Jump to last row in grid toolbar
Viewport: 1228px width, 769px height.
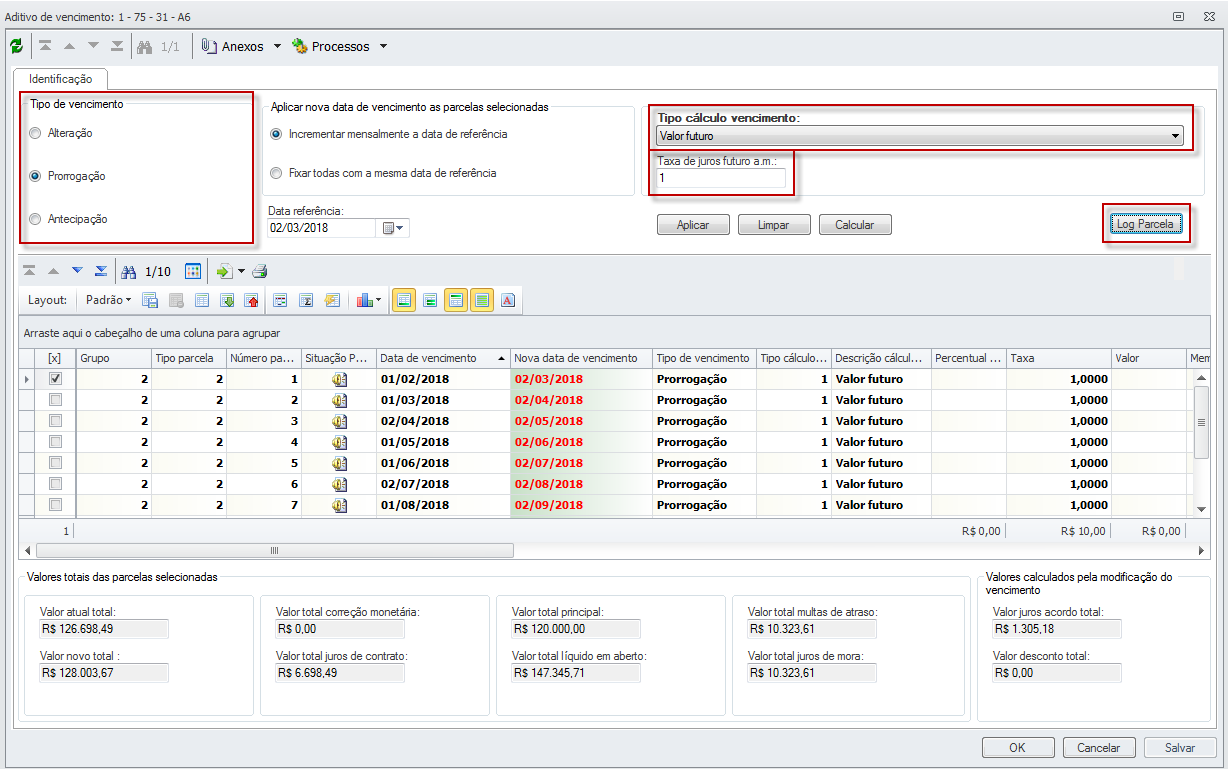tap(101, 271)
